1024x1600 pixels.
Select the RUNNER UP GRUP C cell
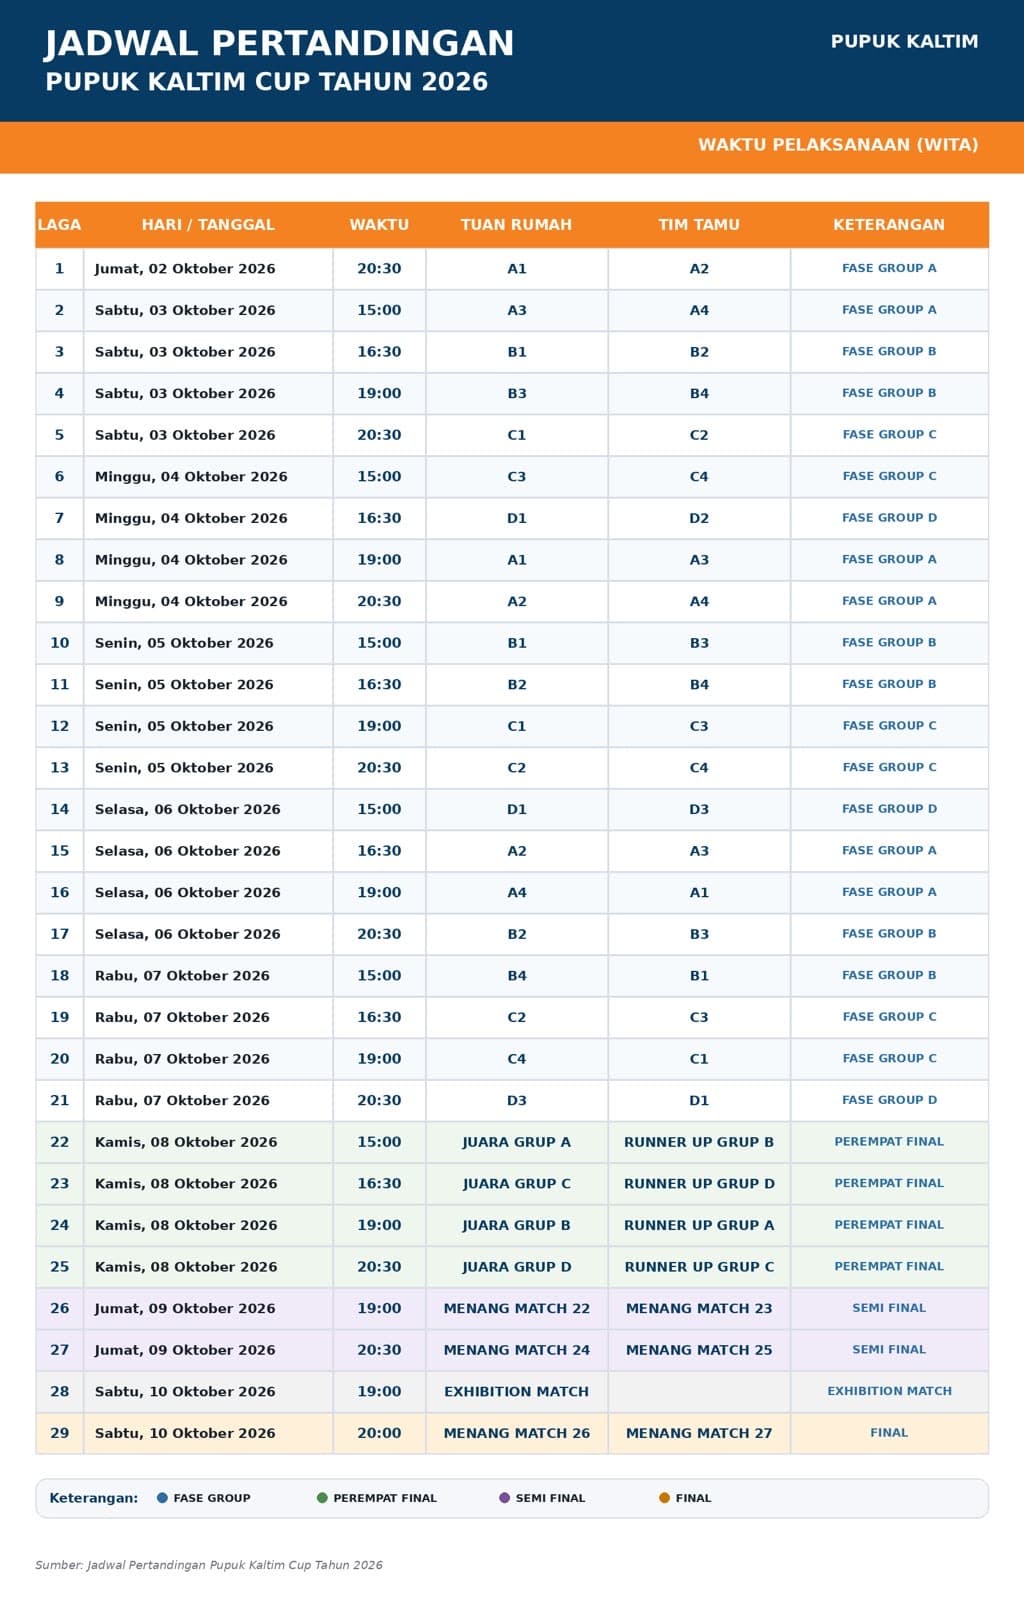coord(699,1267)
